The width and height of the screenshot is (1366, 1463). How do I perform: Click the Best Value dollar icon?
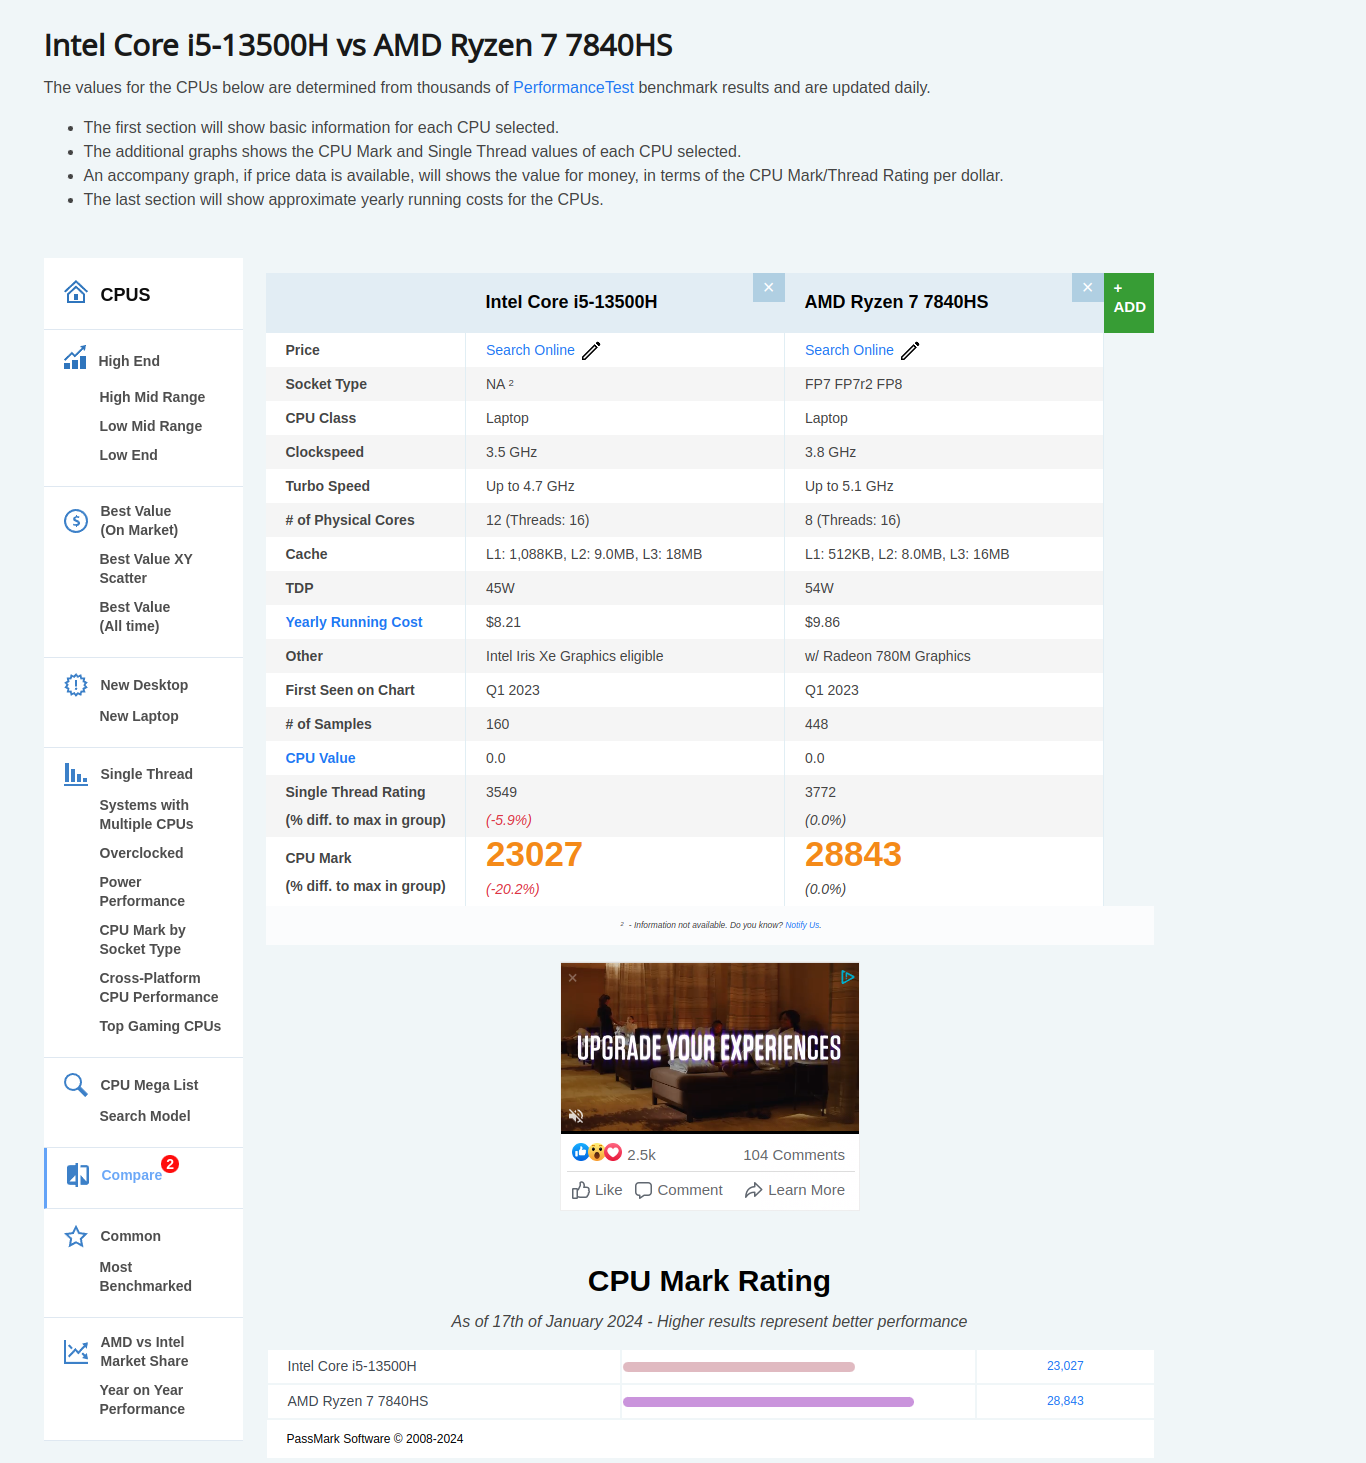[x=76, y=520]
